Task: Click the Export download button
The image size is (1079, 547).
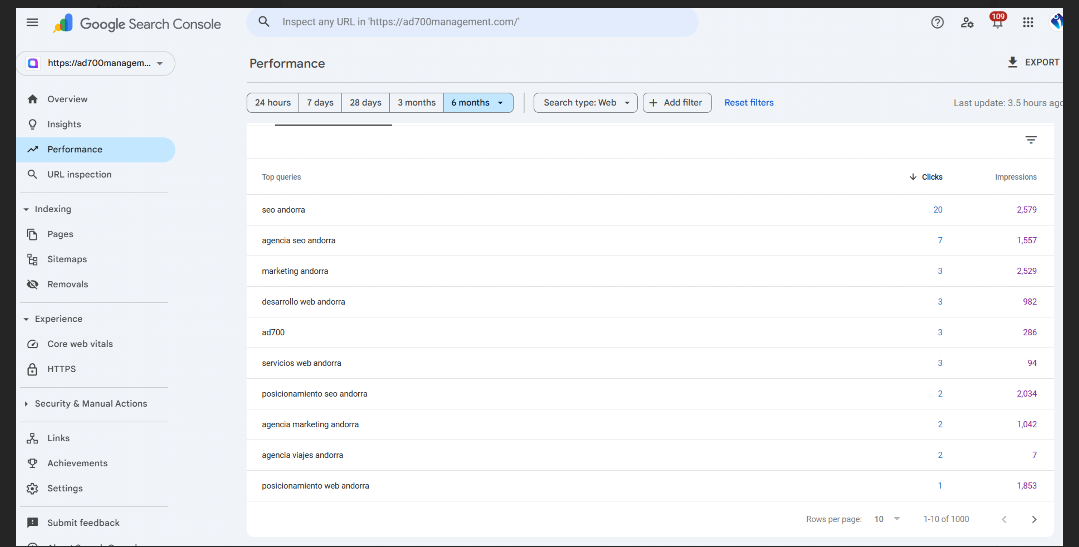Action: pos(1033,62)
